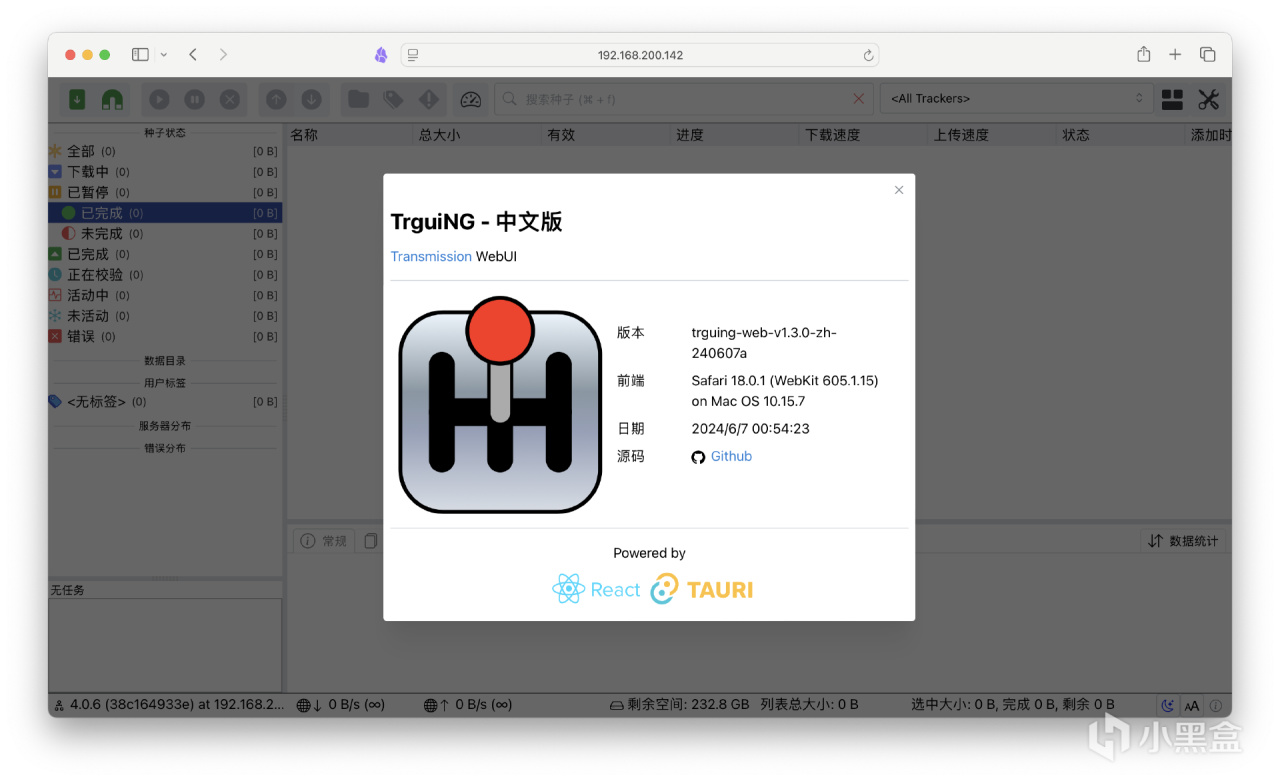Click the 数据目录 section header
Viewport: 1280px width, 781px height.
pos(165,361)
